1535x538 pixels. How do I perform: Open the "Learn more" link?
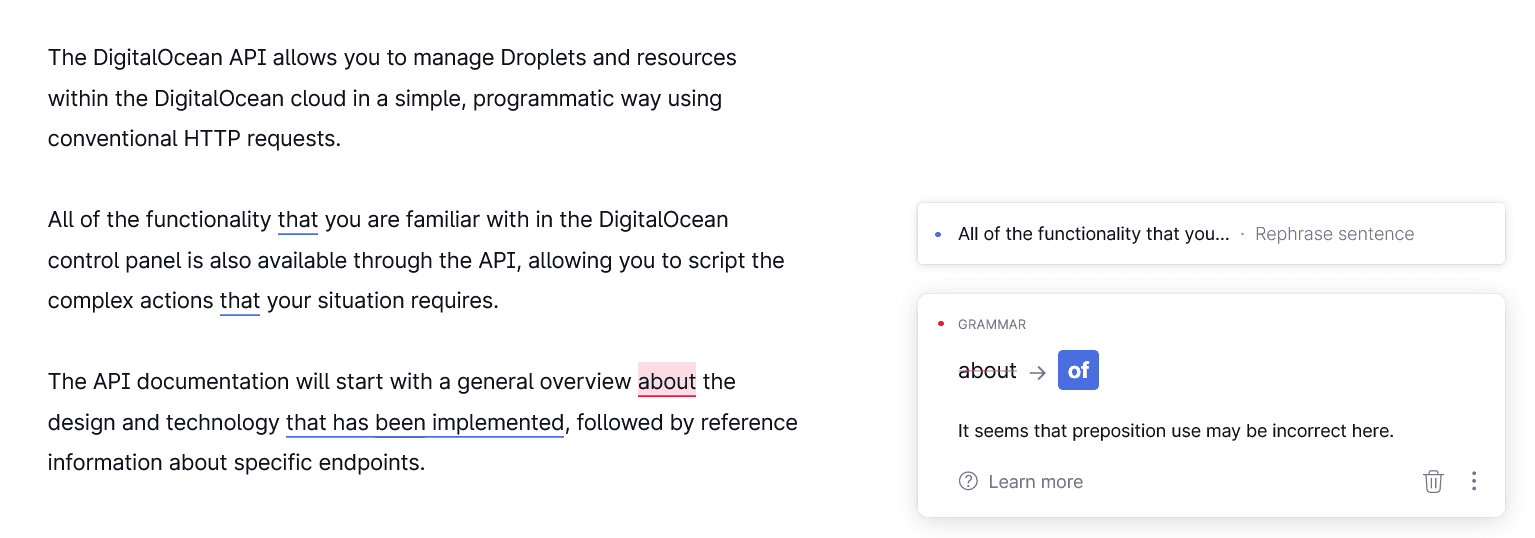[x=1035, y=482]
